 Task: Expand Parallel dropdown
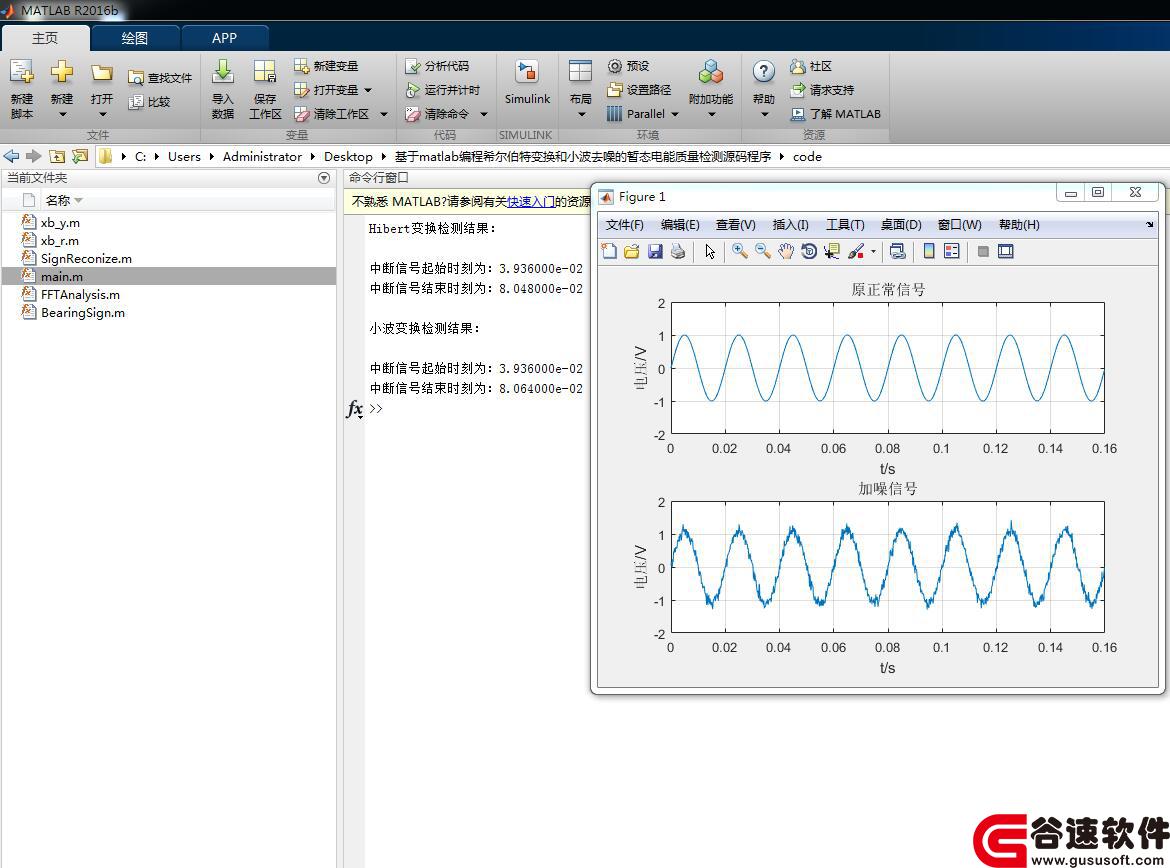pyautogui.click(x=675, y=114)
